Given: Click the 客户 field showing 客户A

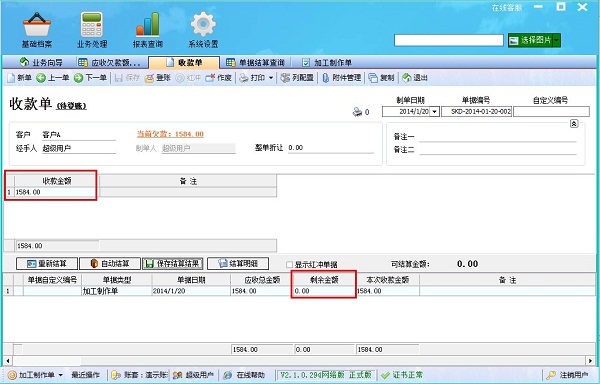Looking at the screenshot, I should pyautogui.click(x=78, y=135).
